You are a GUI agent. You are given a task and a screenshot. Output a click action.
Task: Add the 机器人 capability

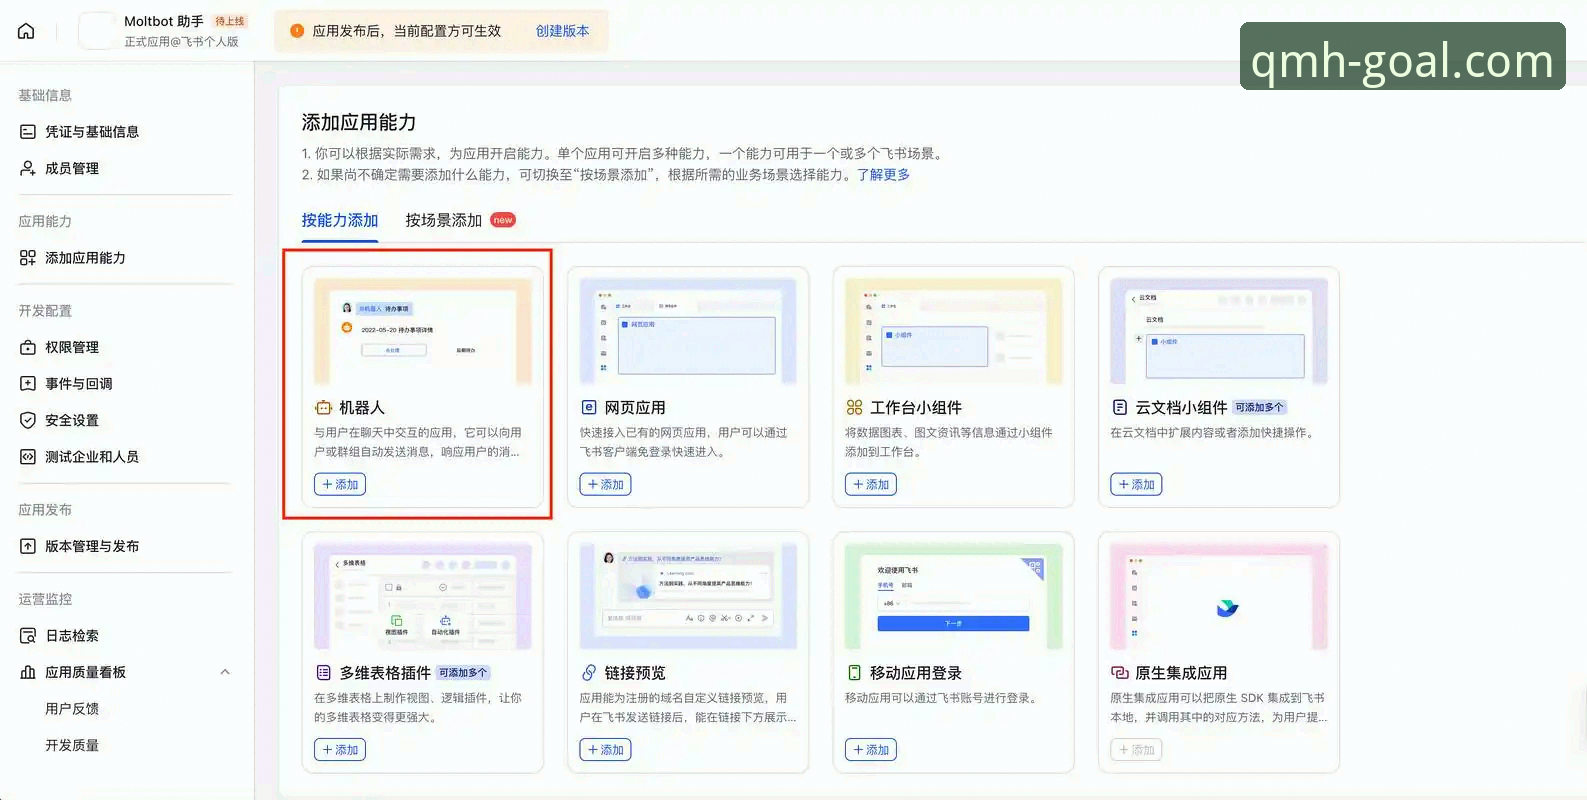[x=340, y=484]
